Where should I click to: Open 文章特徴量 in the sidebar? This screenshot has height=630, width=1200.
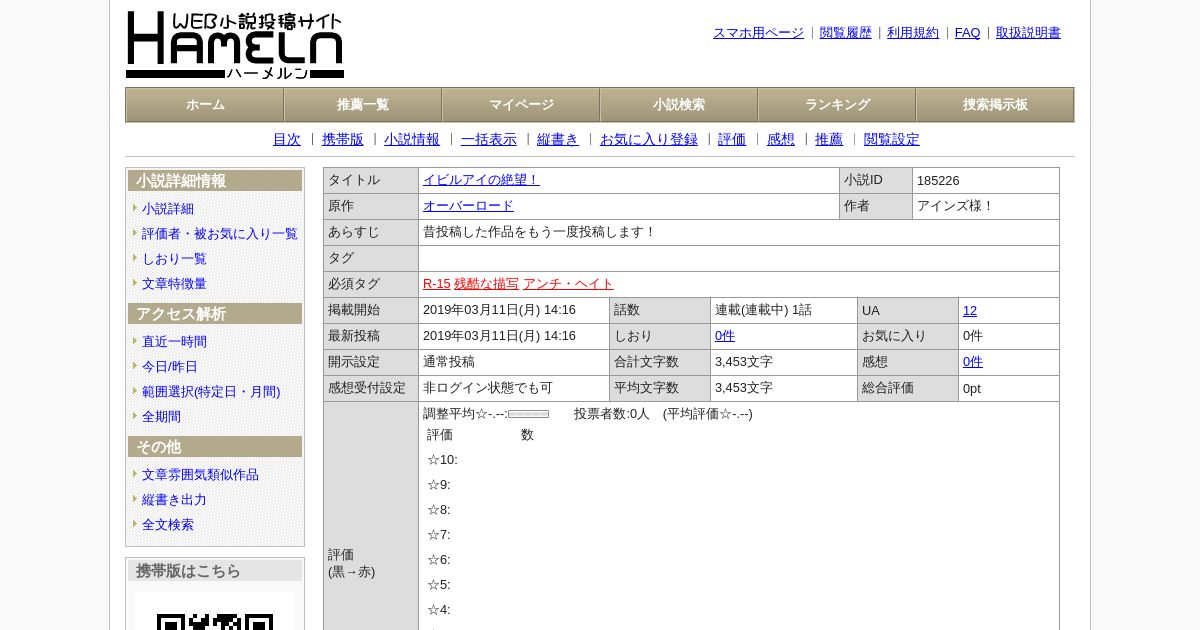pyautogui.click(x=174, y=284)
